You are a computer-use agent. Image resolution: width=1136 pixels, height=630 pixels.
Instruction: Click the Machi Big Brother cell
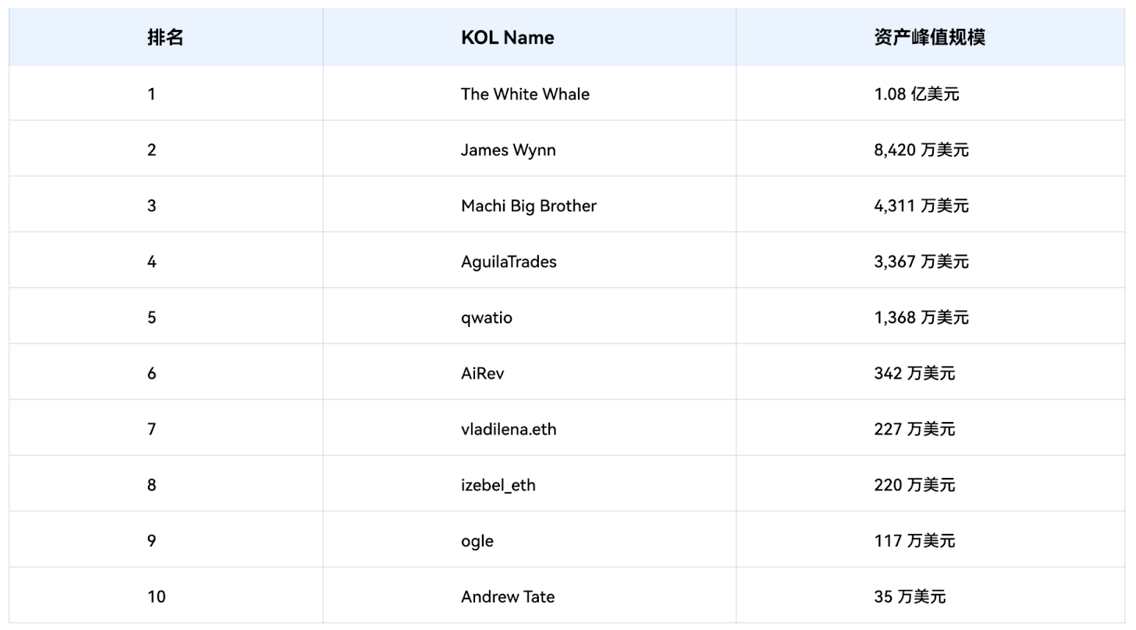tap(528, 206)
